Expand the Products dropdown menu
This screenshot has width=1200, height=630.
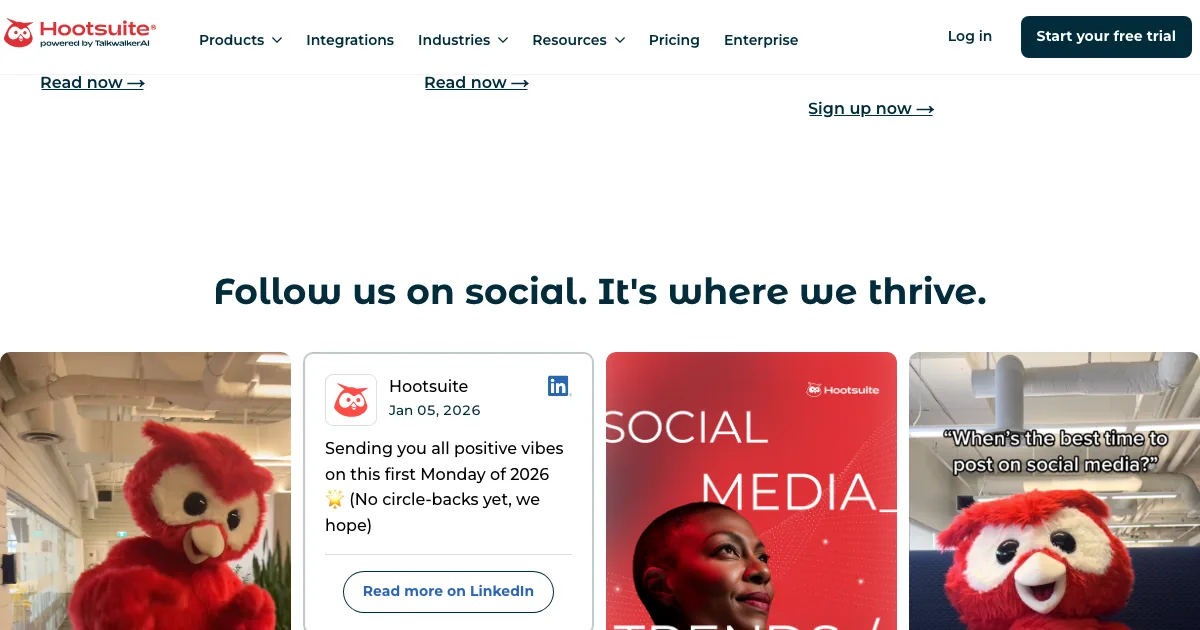coord(240,40)
